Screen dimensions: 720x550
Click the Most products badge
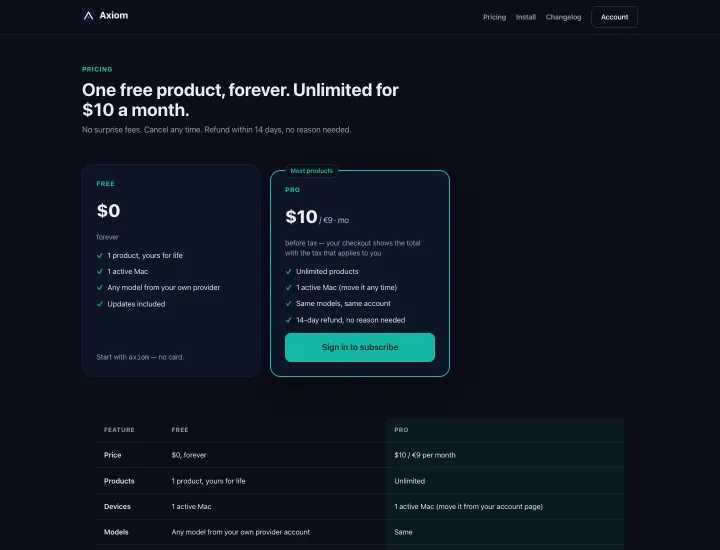click(311, 171)
